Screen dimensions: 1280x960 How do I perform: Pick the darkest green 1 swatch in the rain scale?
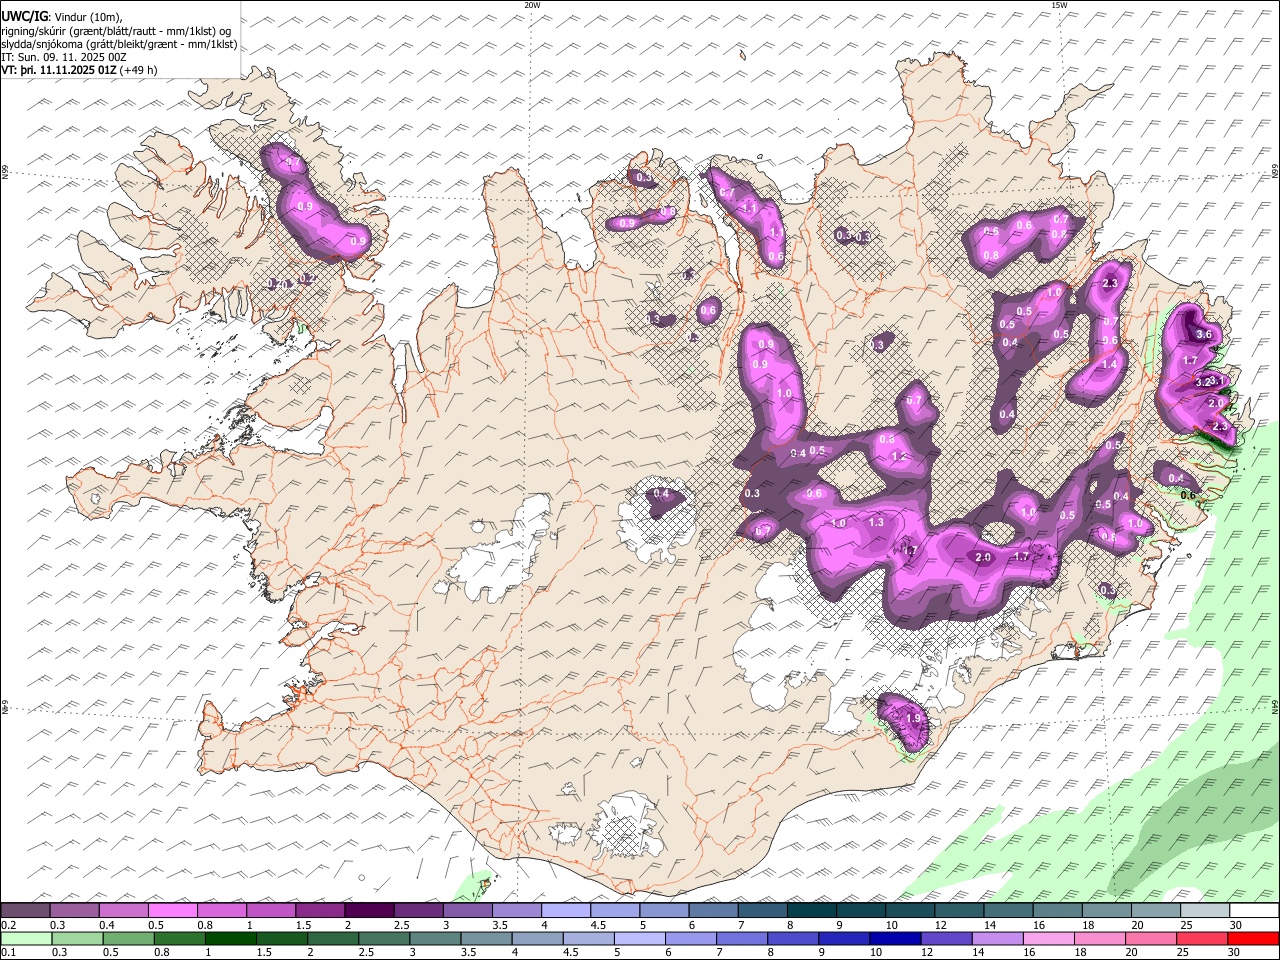(231, 939)
